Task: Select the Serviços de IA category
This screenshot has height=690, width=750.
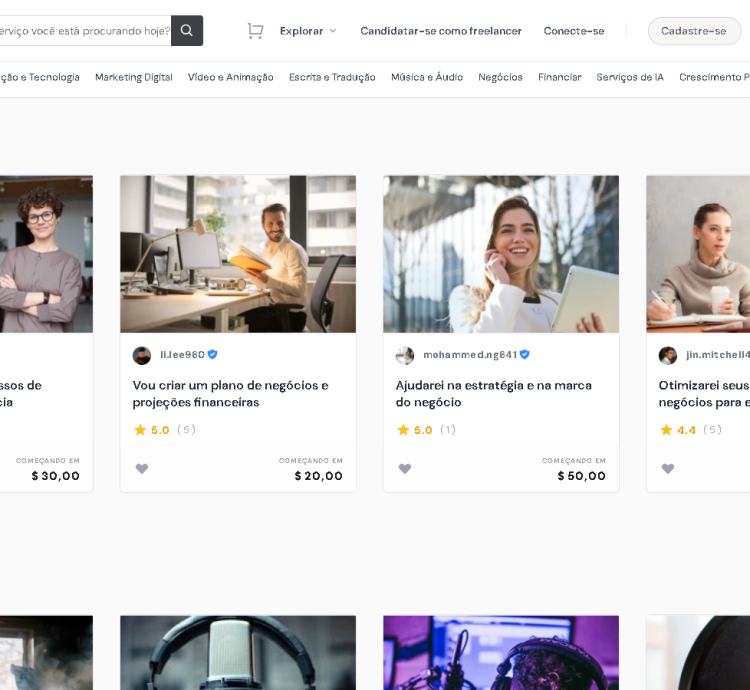Action: 630,77
